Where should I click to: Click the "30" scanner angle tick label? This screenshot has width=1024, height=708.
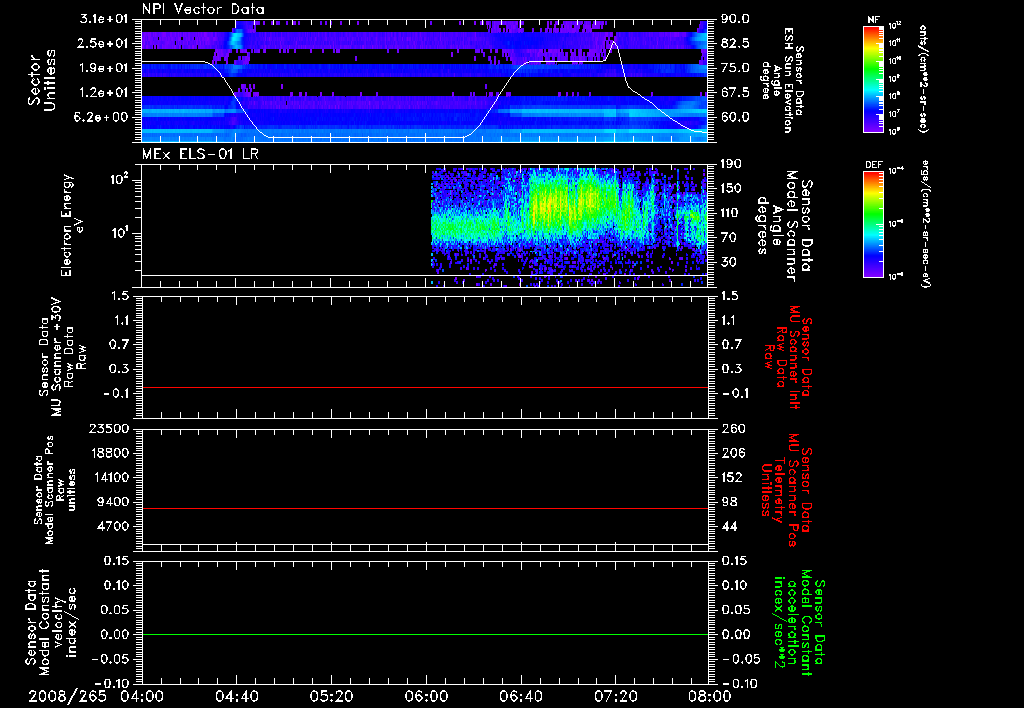tap(729, 262)
